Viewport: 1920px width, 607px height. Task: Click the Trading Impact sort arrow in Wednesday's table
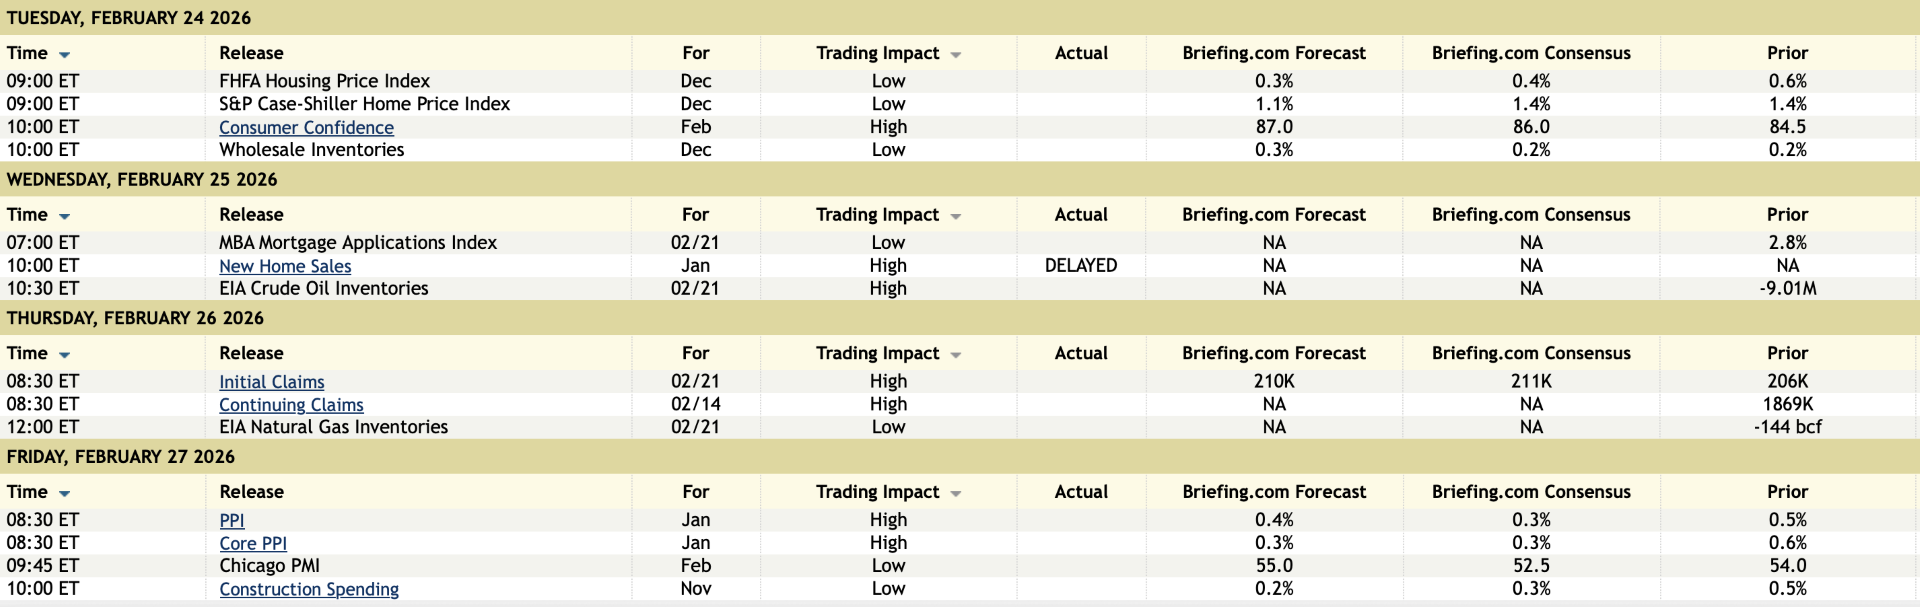coord(956,216)
